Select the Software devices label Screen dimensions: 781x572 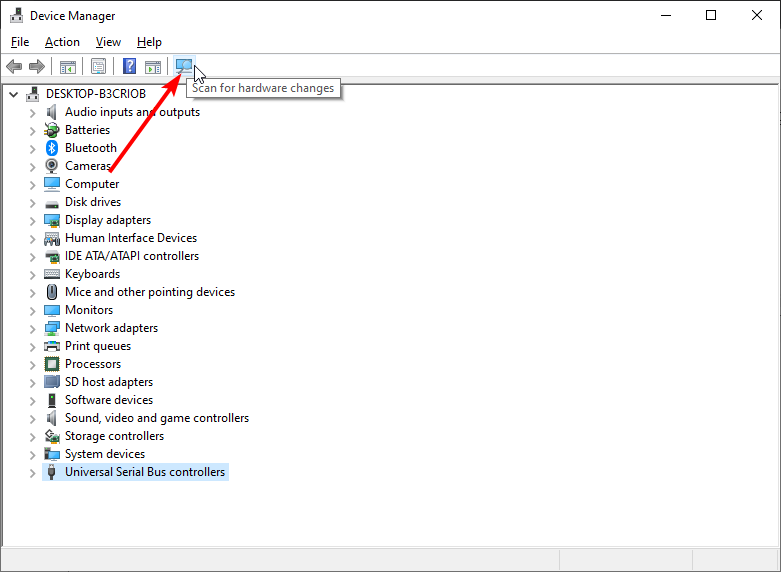tap(109, 400)
